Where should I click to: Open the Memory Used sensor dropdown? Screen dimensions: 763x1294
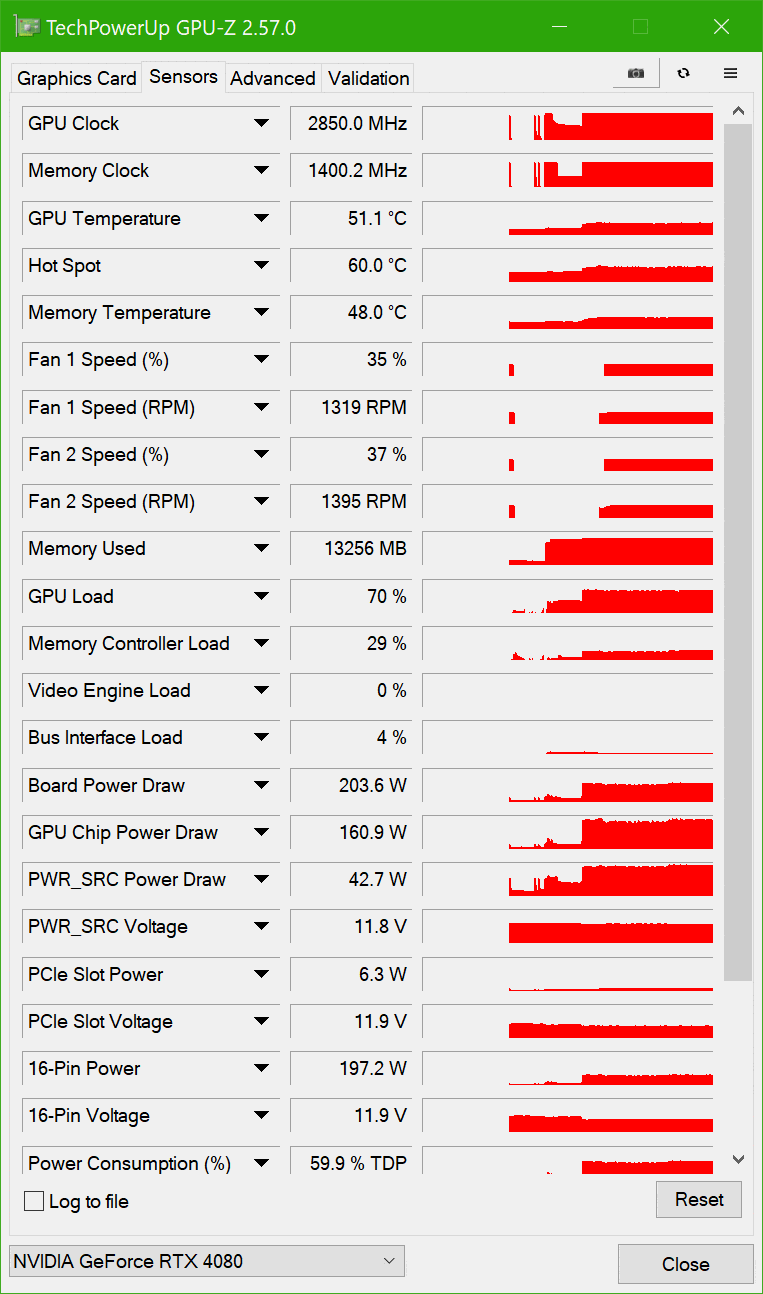pyautogui.click(x=261, y=548)
